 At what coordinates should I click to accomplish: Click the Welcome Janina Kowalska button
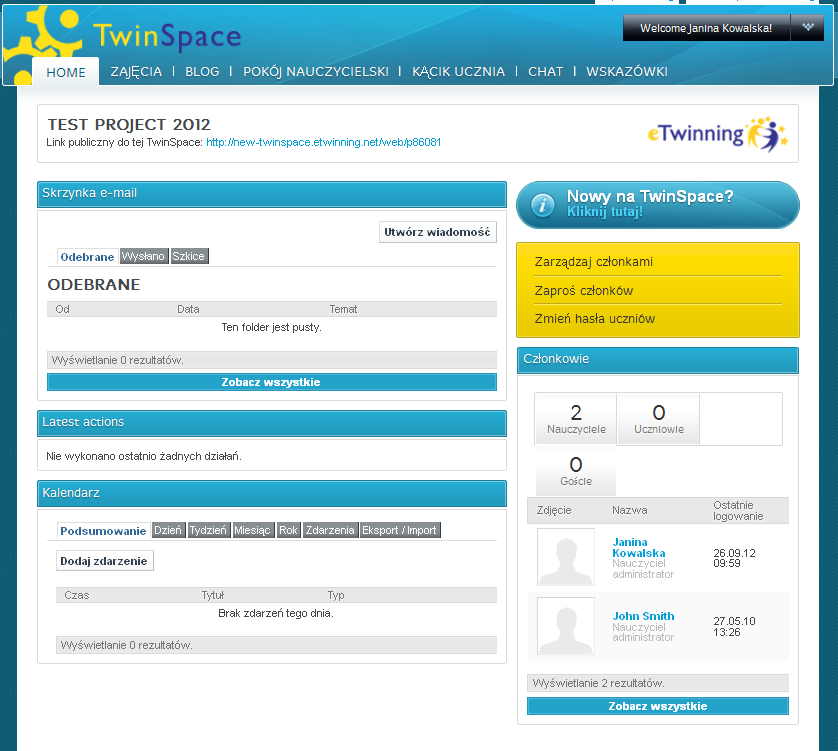[706, 28]
